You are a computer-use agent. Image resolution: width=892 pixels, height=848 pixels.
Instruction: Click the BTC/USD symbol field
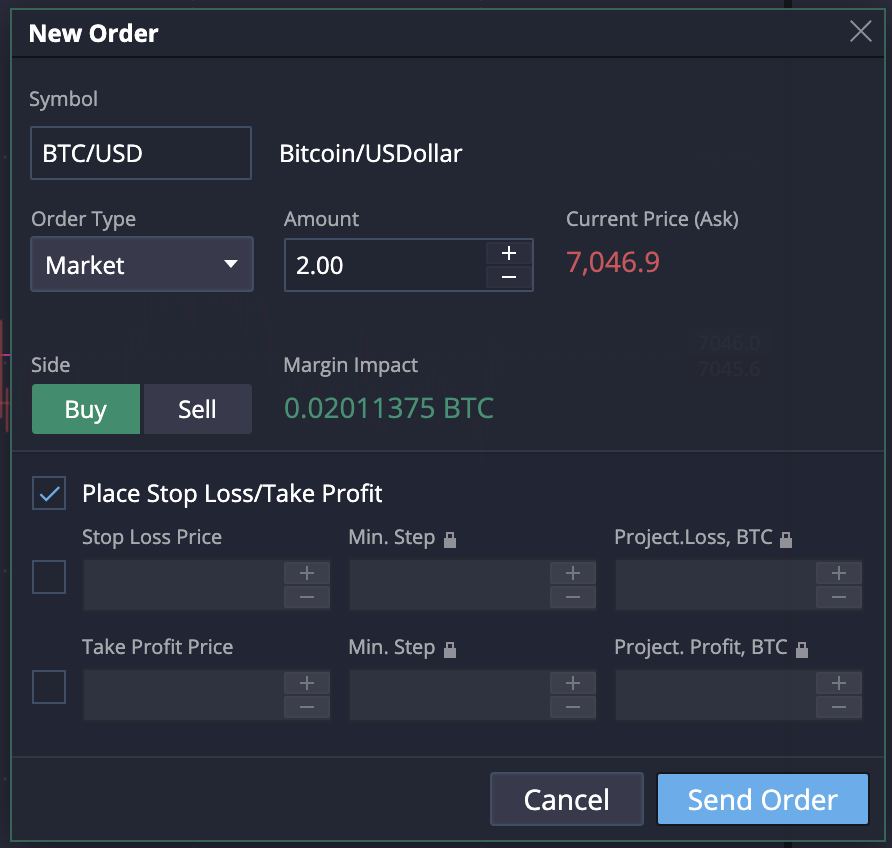click(140, 153)
